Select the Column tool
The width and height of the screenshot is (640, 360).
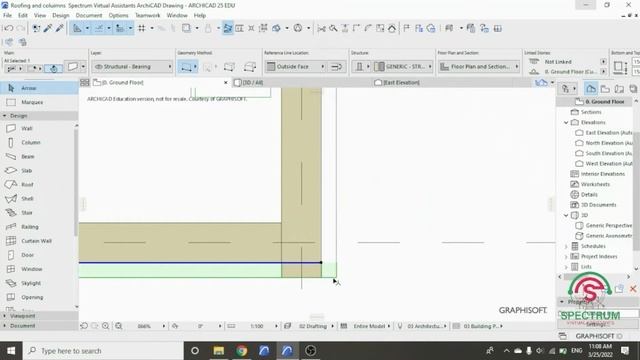click(37, 142)
